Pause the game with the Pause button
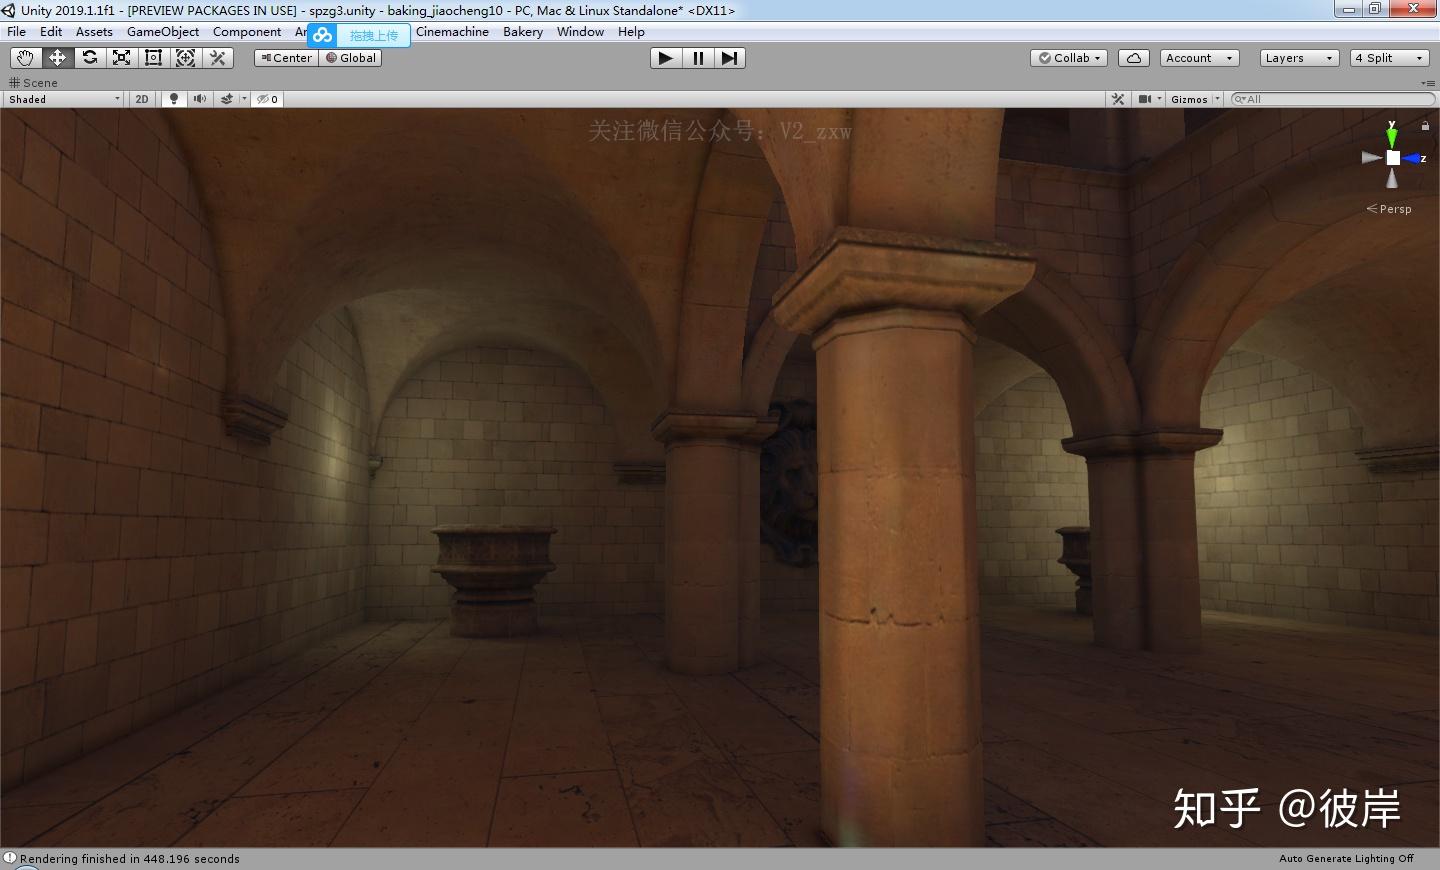Image resolution: width=1440 pixels, height=870 pixels. coord(698,58)
